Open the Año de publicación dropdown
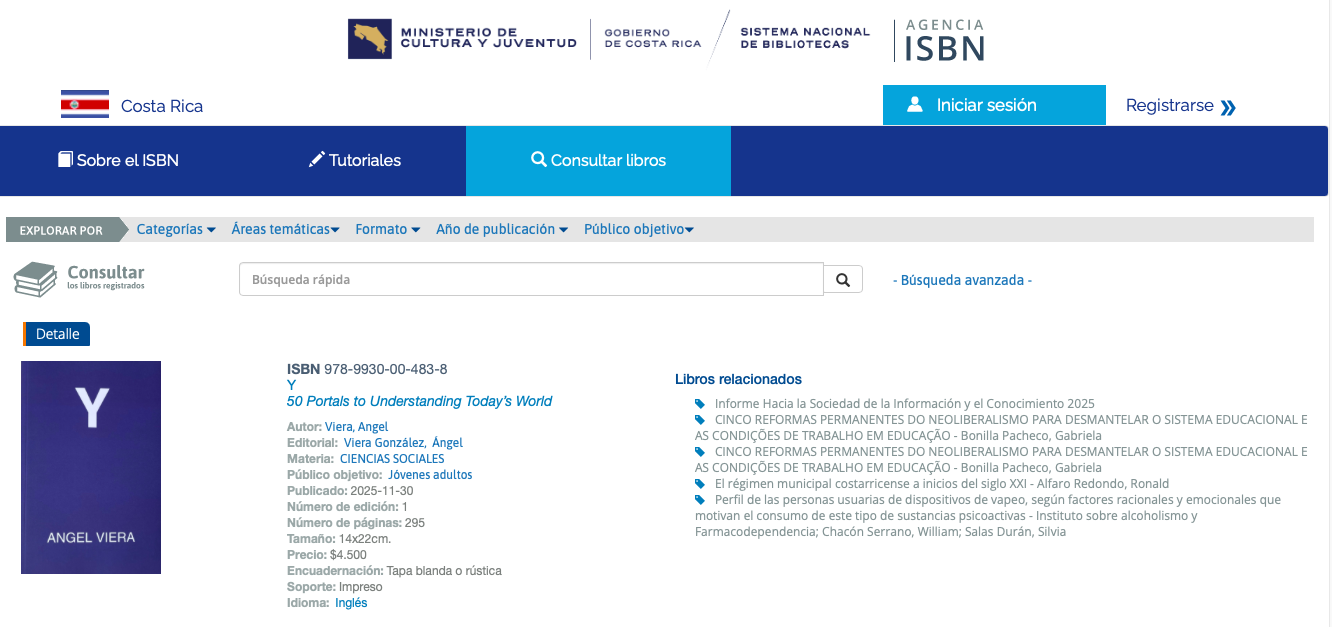 click(501, 229)
